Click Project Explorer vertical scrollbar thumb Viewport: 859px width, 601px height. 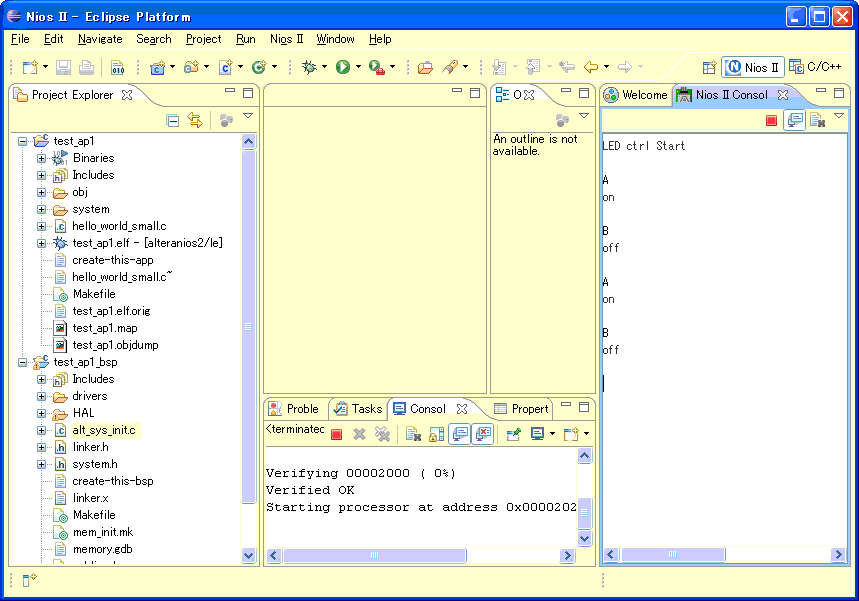coord(248,327)
